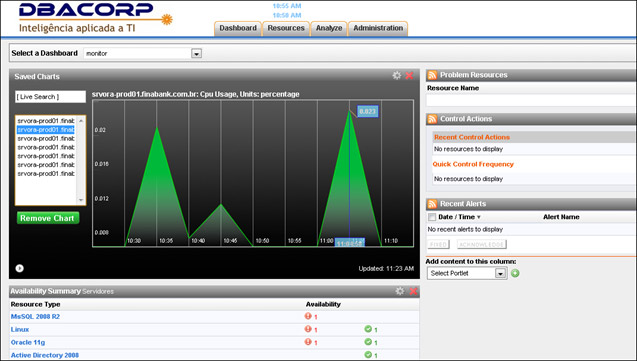Go to the Administration tab
The width and height of the screenshot is (637, 361).
378,28
